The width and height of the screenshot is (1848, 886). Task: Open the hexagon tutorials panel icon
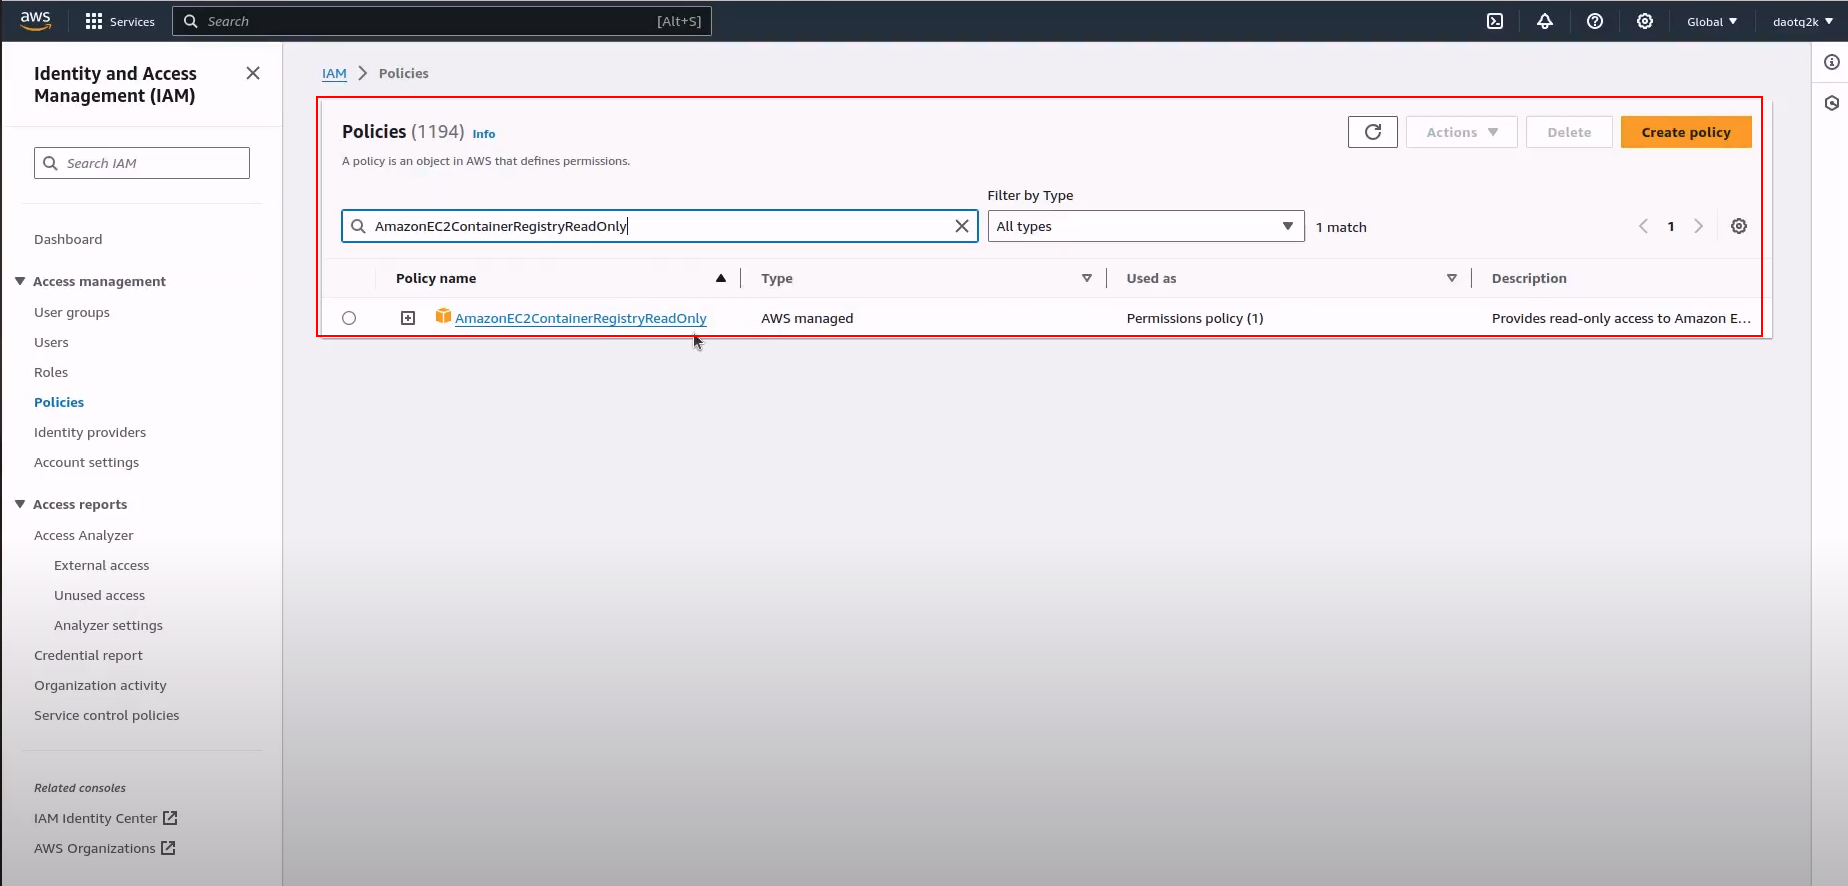1832,103
